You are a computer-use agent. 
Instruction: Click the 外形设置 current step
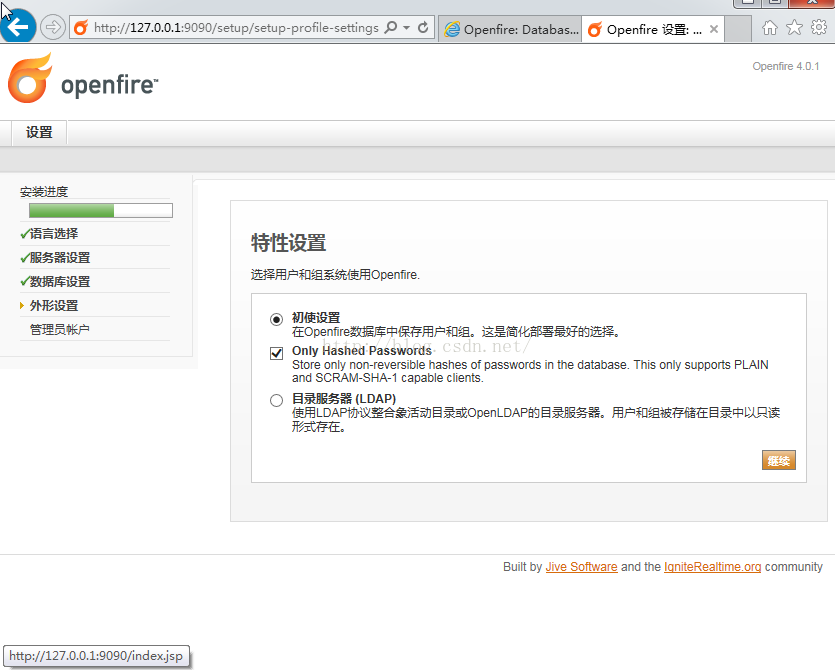[x=54, y=306]
